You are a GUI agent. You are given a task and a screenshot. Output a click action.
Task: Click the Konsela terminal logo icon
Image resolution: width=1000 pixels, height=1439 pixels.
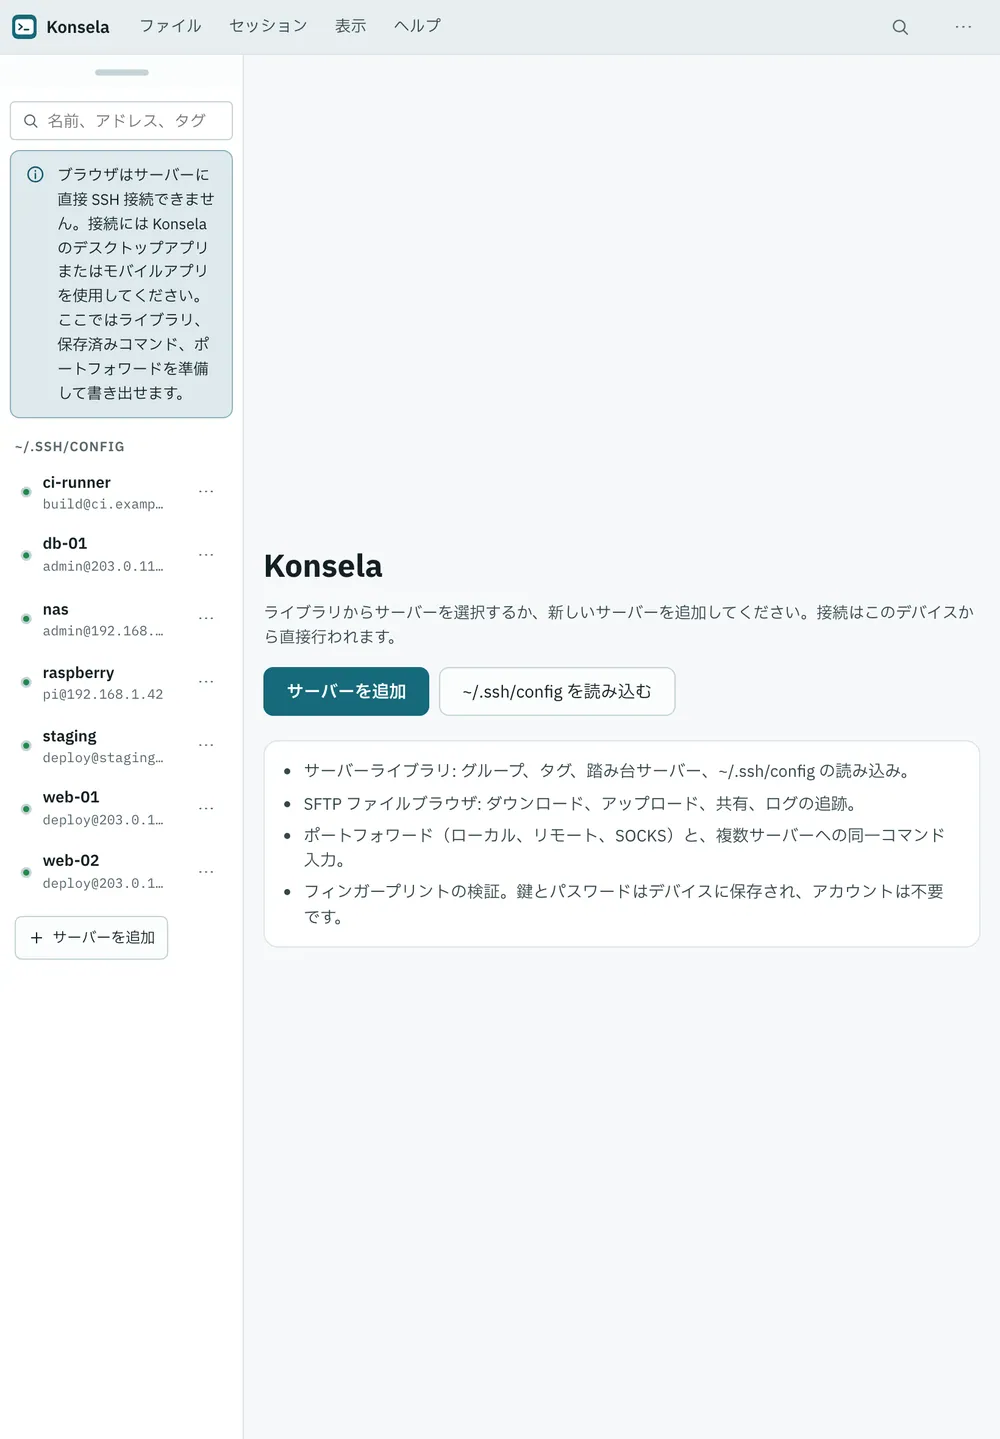[24, 27]
